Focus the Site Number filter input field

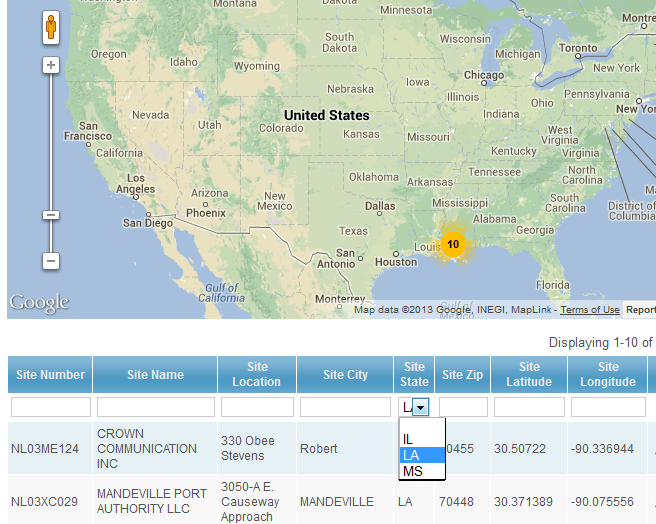click(51, 407)
